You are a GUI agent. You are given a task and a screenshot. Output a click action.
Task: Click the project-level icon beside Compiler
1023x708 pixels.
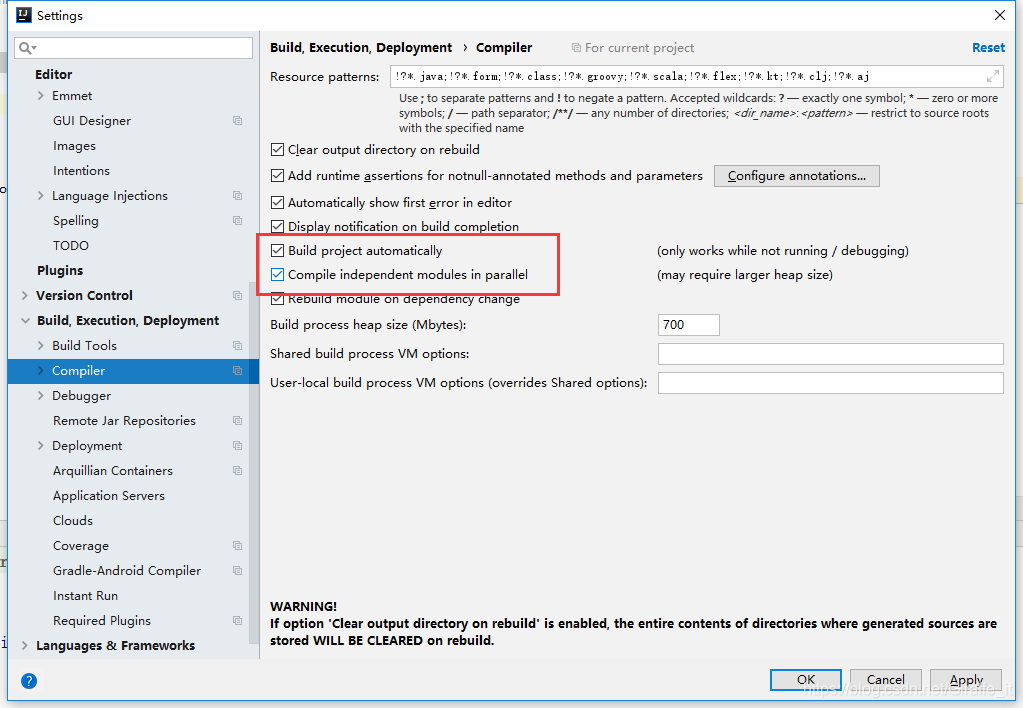[237, 371]
